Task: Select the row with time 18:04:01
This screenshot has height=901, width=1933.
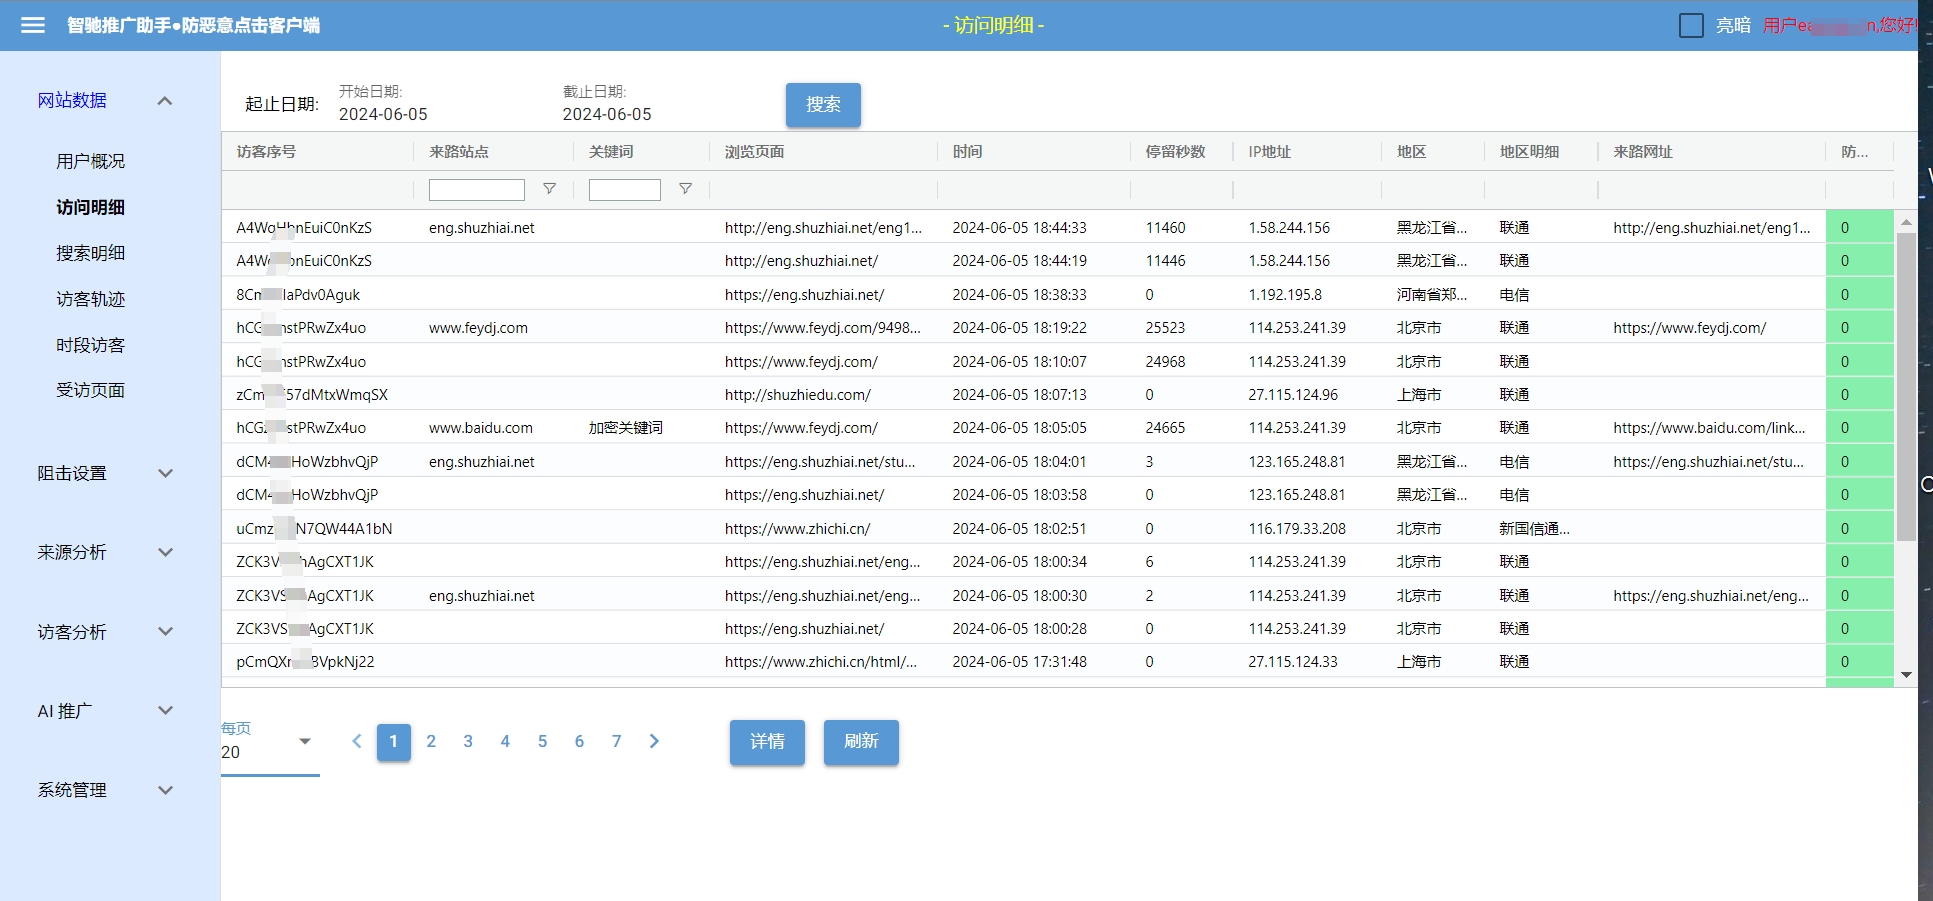Action: point(1057,461)
